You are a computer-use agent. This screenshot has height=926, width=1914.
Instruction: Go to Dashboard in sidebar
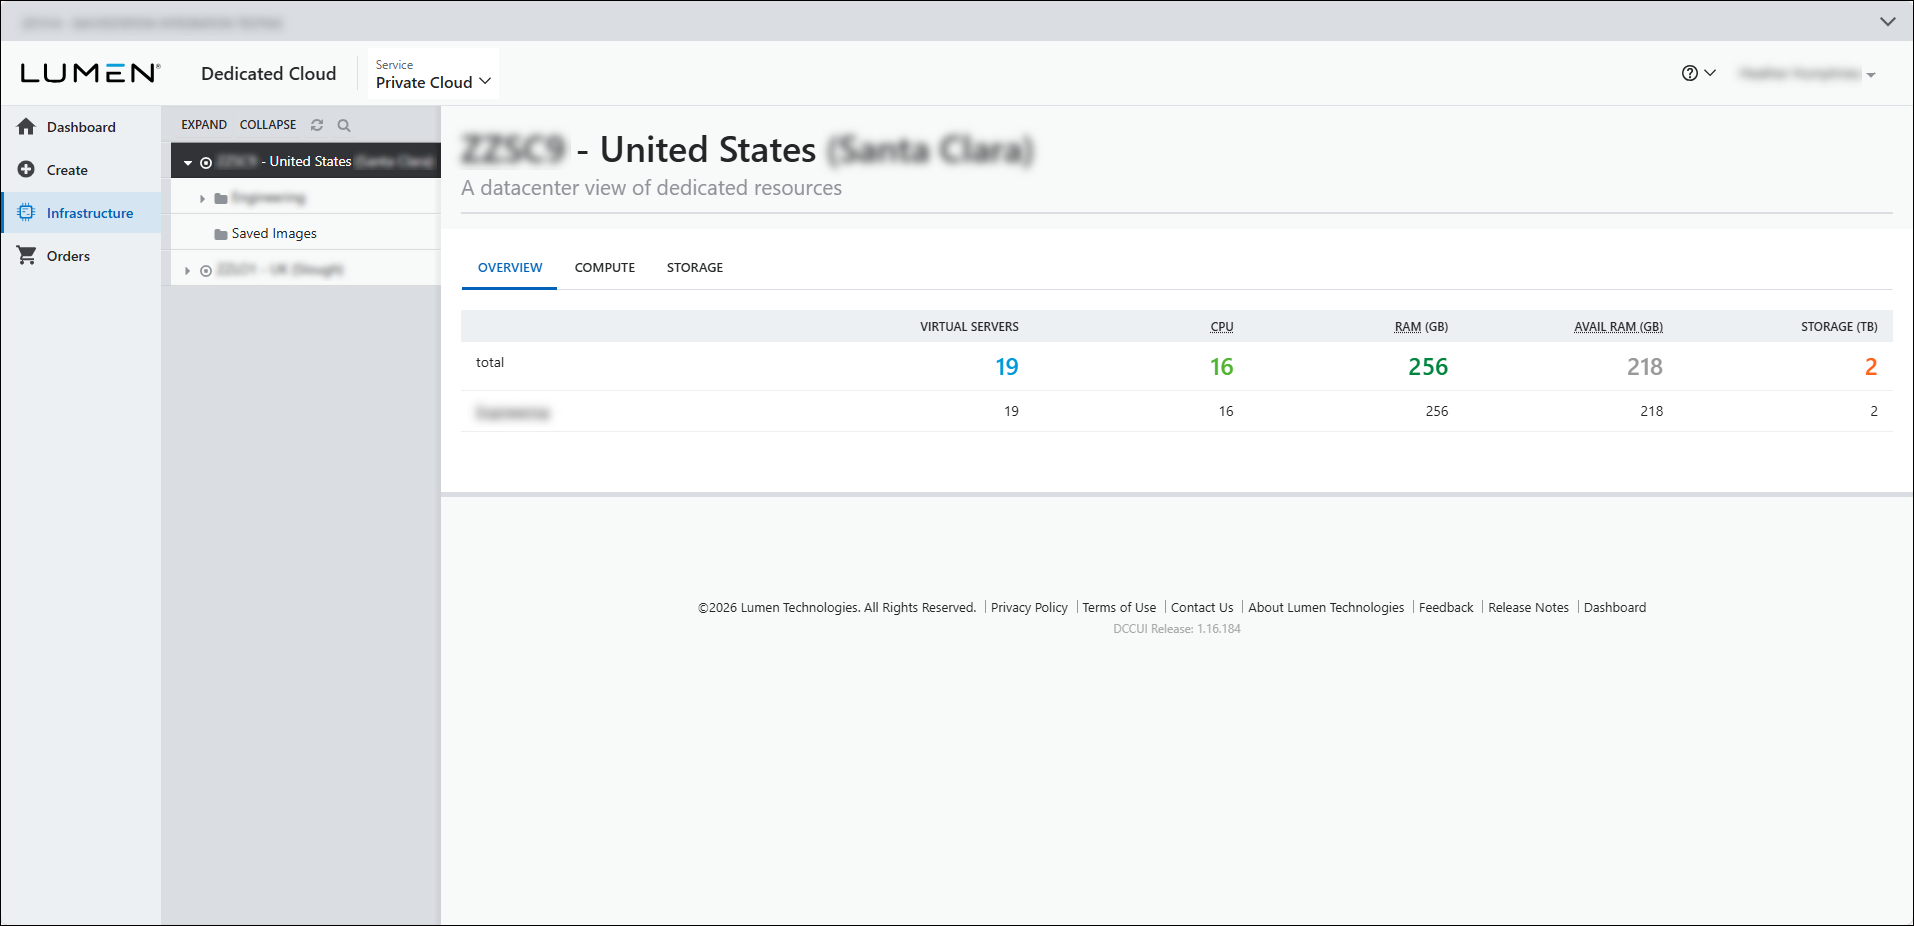81,127
